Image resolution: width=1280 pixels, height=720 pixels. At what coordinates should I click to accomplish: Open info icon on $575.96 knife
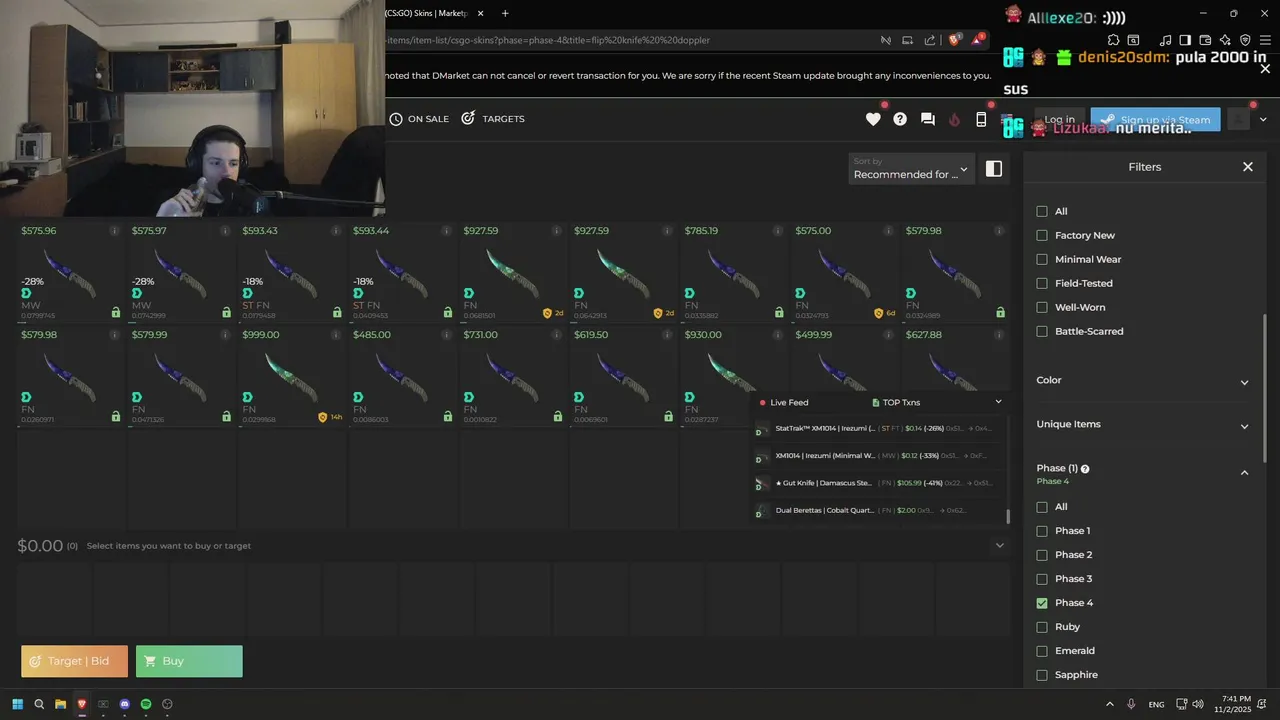(x=114, y=231)
